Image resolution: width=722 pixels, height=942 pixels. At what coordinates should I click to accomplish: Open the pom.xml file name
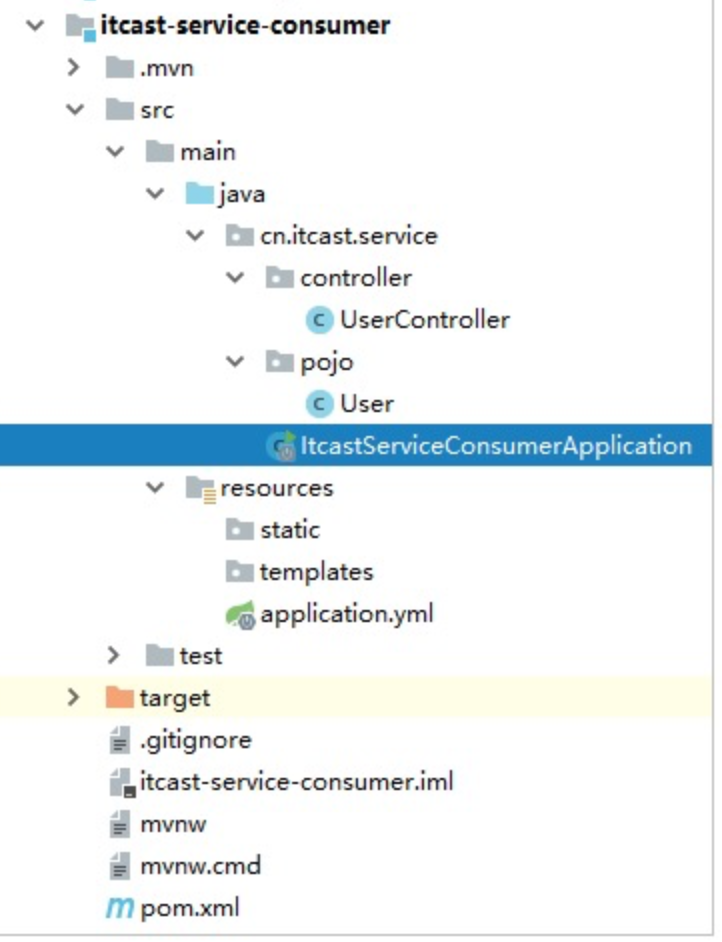coord(189,909)
